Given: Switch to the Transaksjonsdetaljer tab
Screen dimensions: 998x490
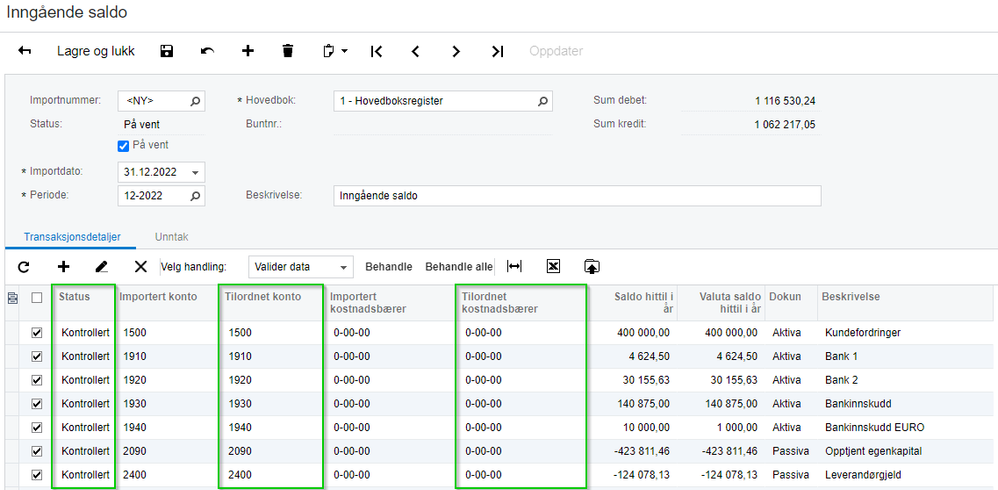Looking at the screenshot, I should coord(72,237).
